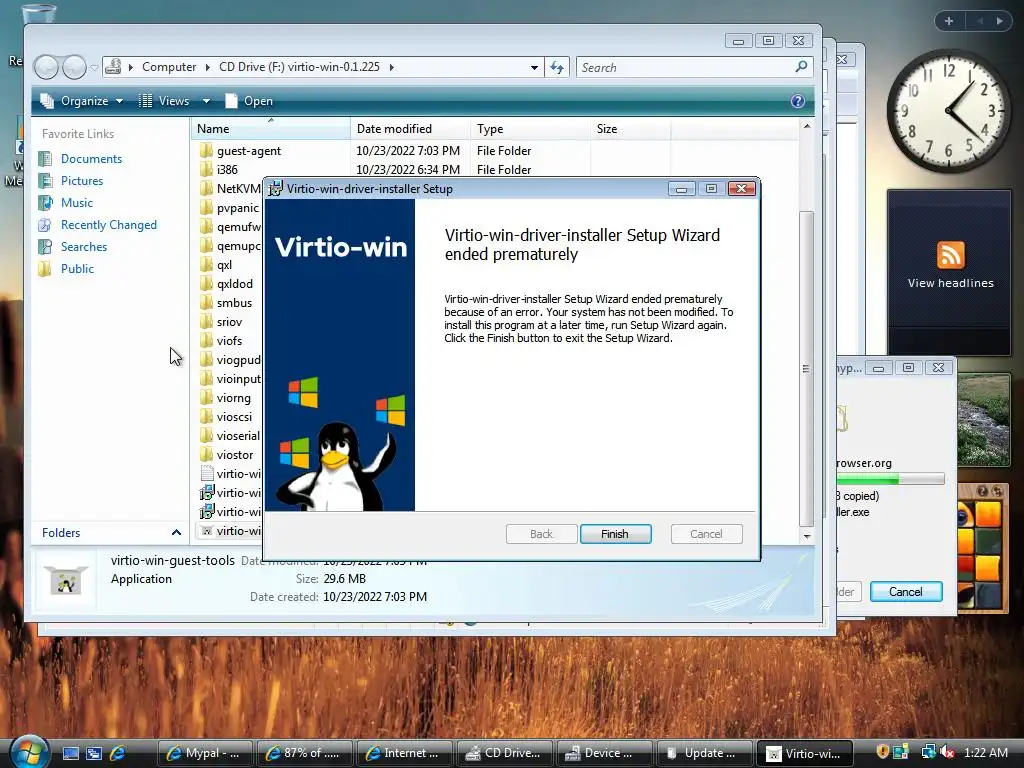Click the Back button in setup wizard
The width and height of the screenshot is (1024, 768).
click(x=541, y=534)
